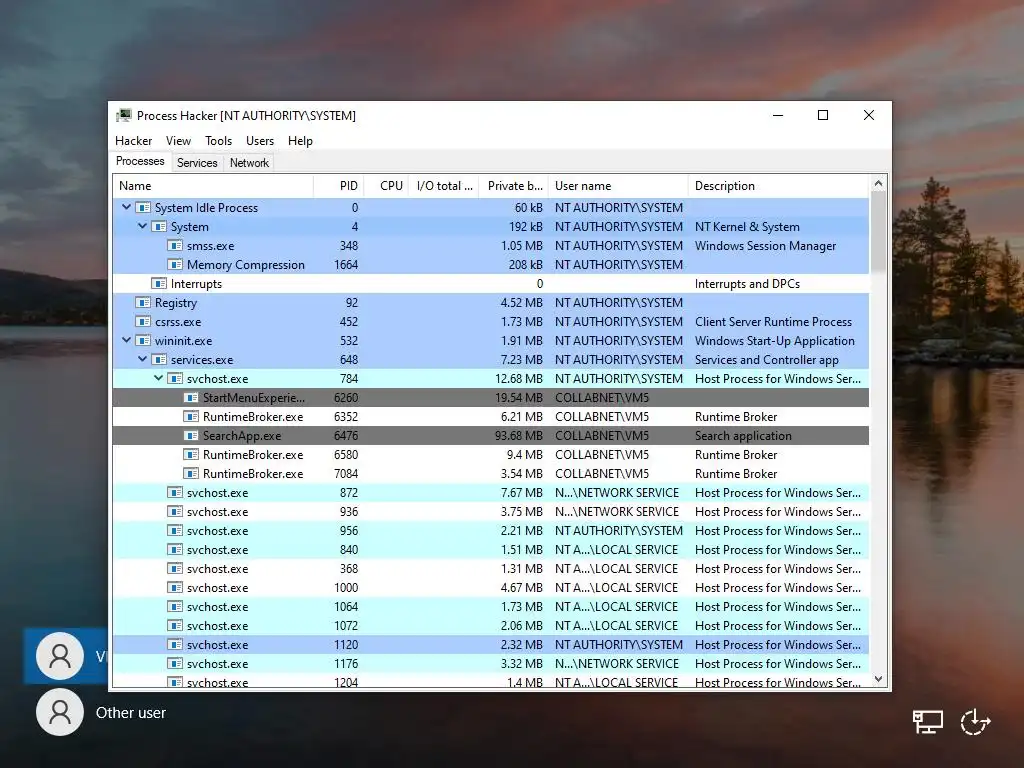Click the StartMenuExperie... process icon

pyautogui.click(x=191, y=397)
